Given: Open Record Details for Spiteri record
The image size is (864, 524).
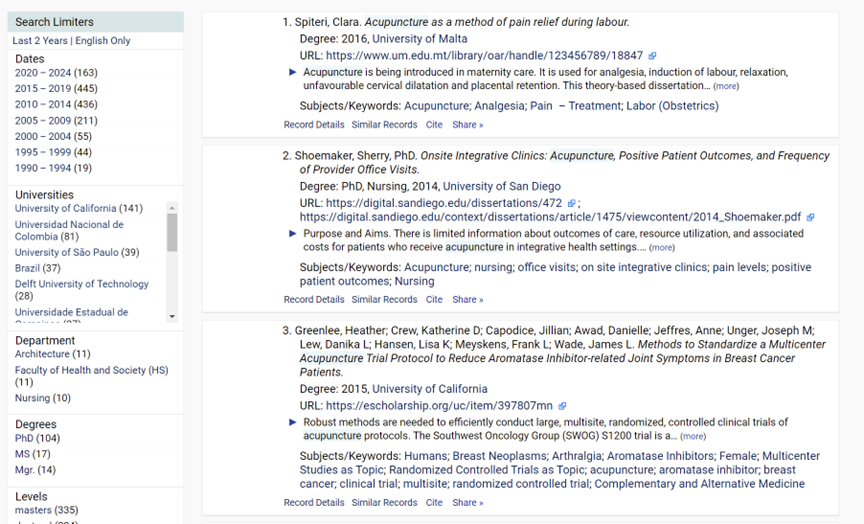Looking at the screenshot, I should tap(314, 125).
